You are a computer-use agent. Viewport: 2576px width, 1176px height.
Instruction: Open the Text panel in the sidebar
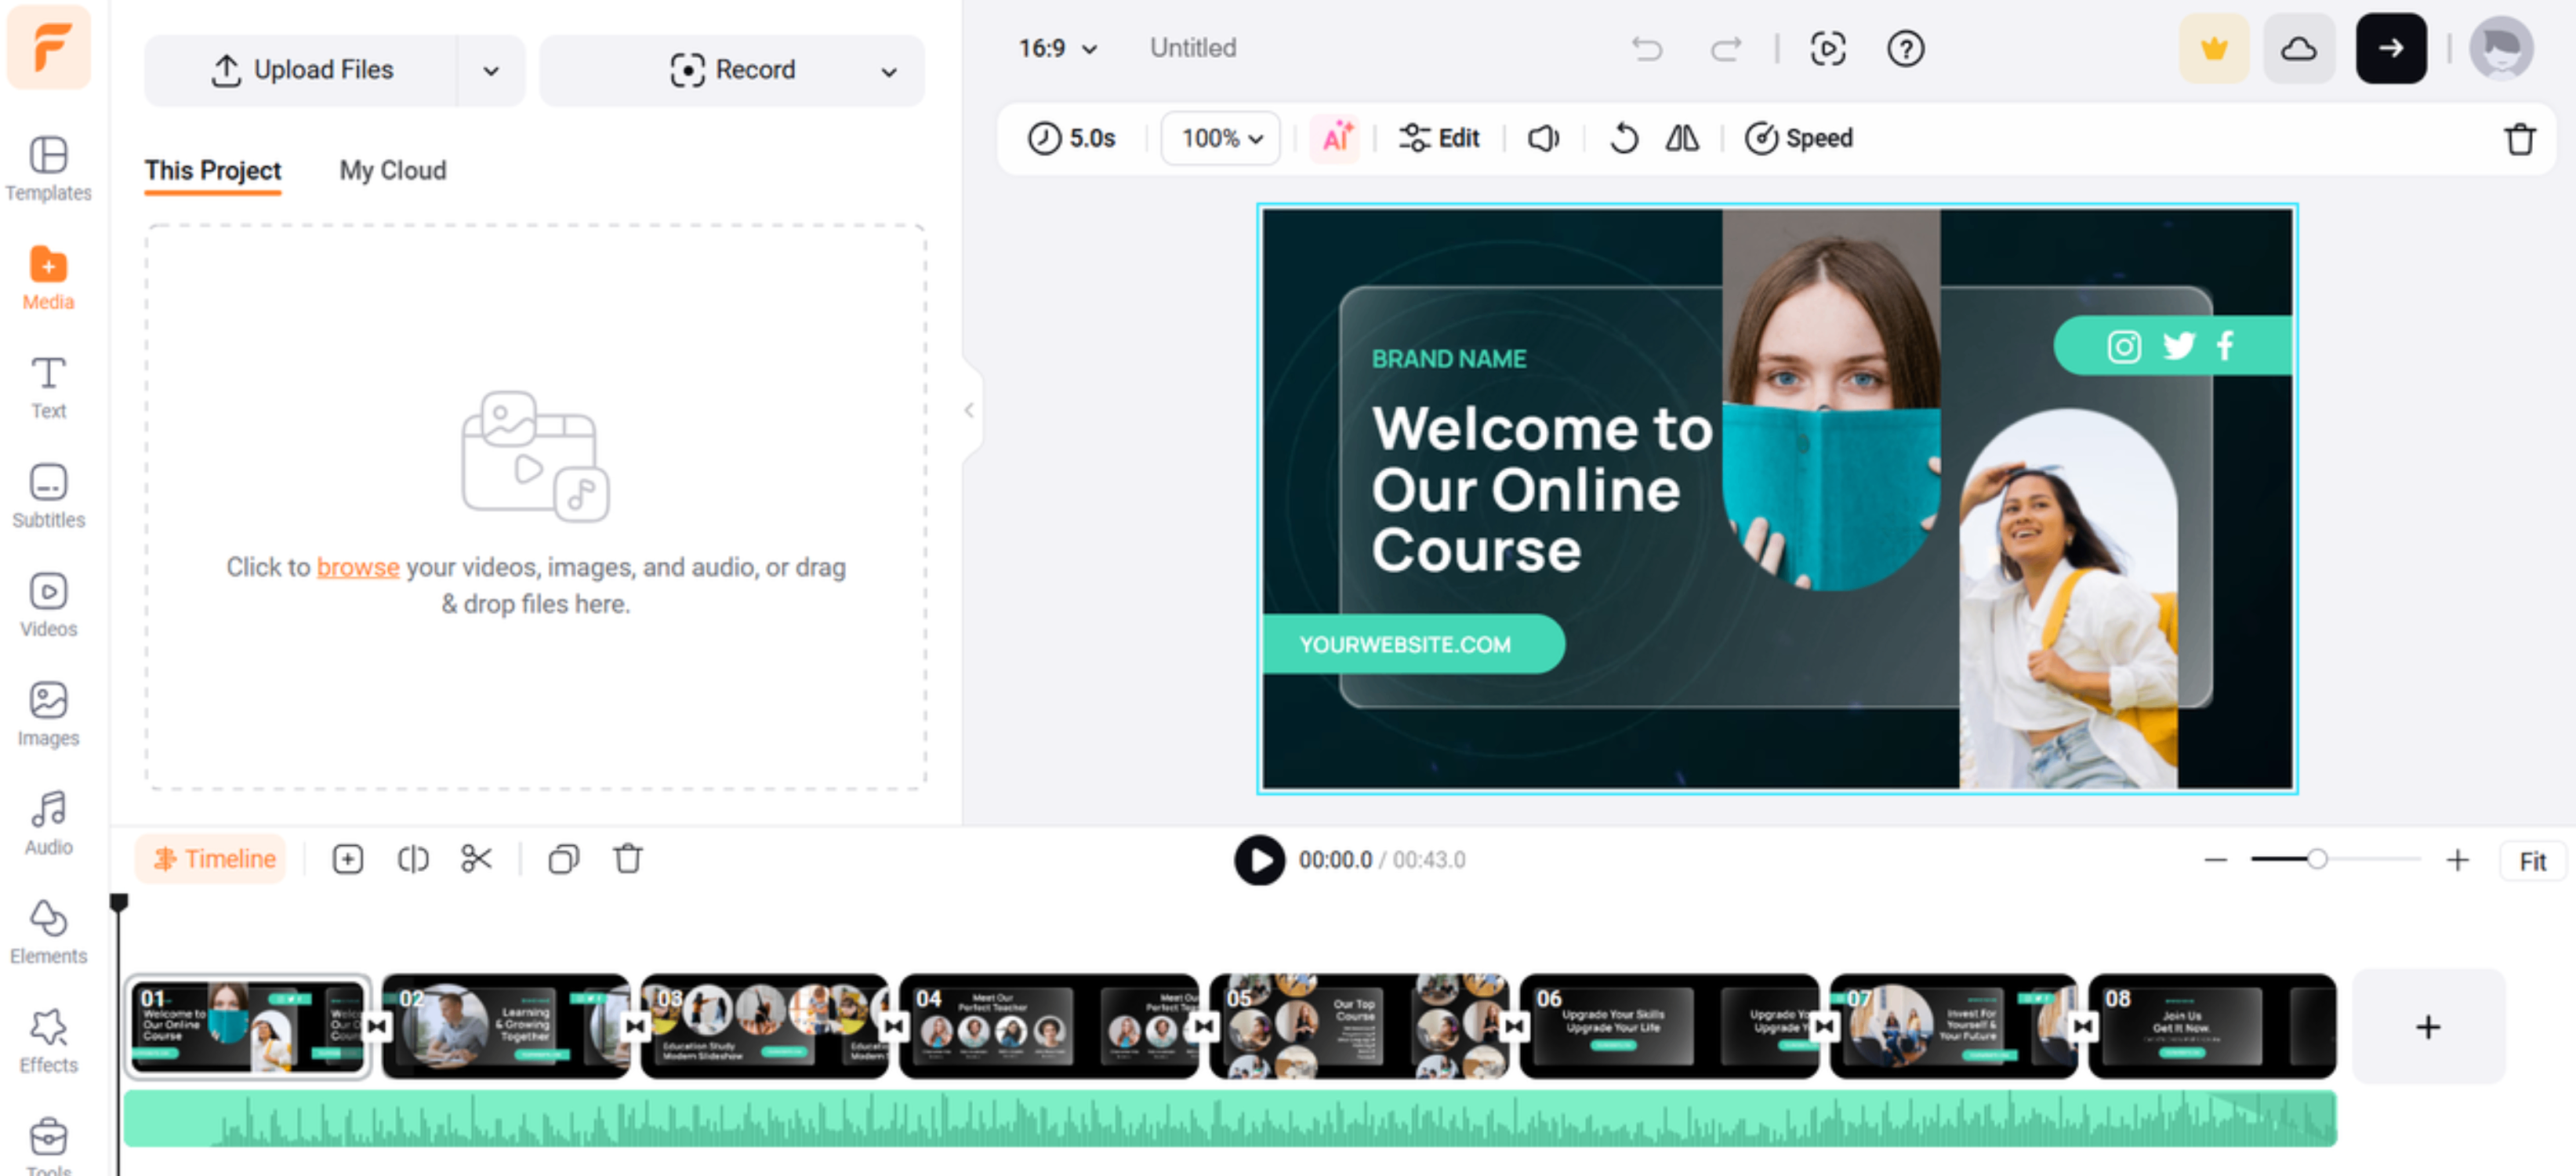pos(48,387)
